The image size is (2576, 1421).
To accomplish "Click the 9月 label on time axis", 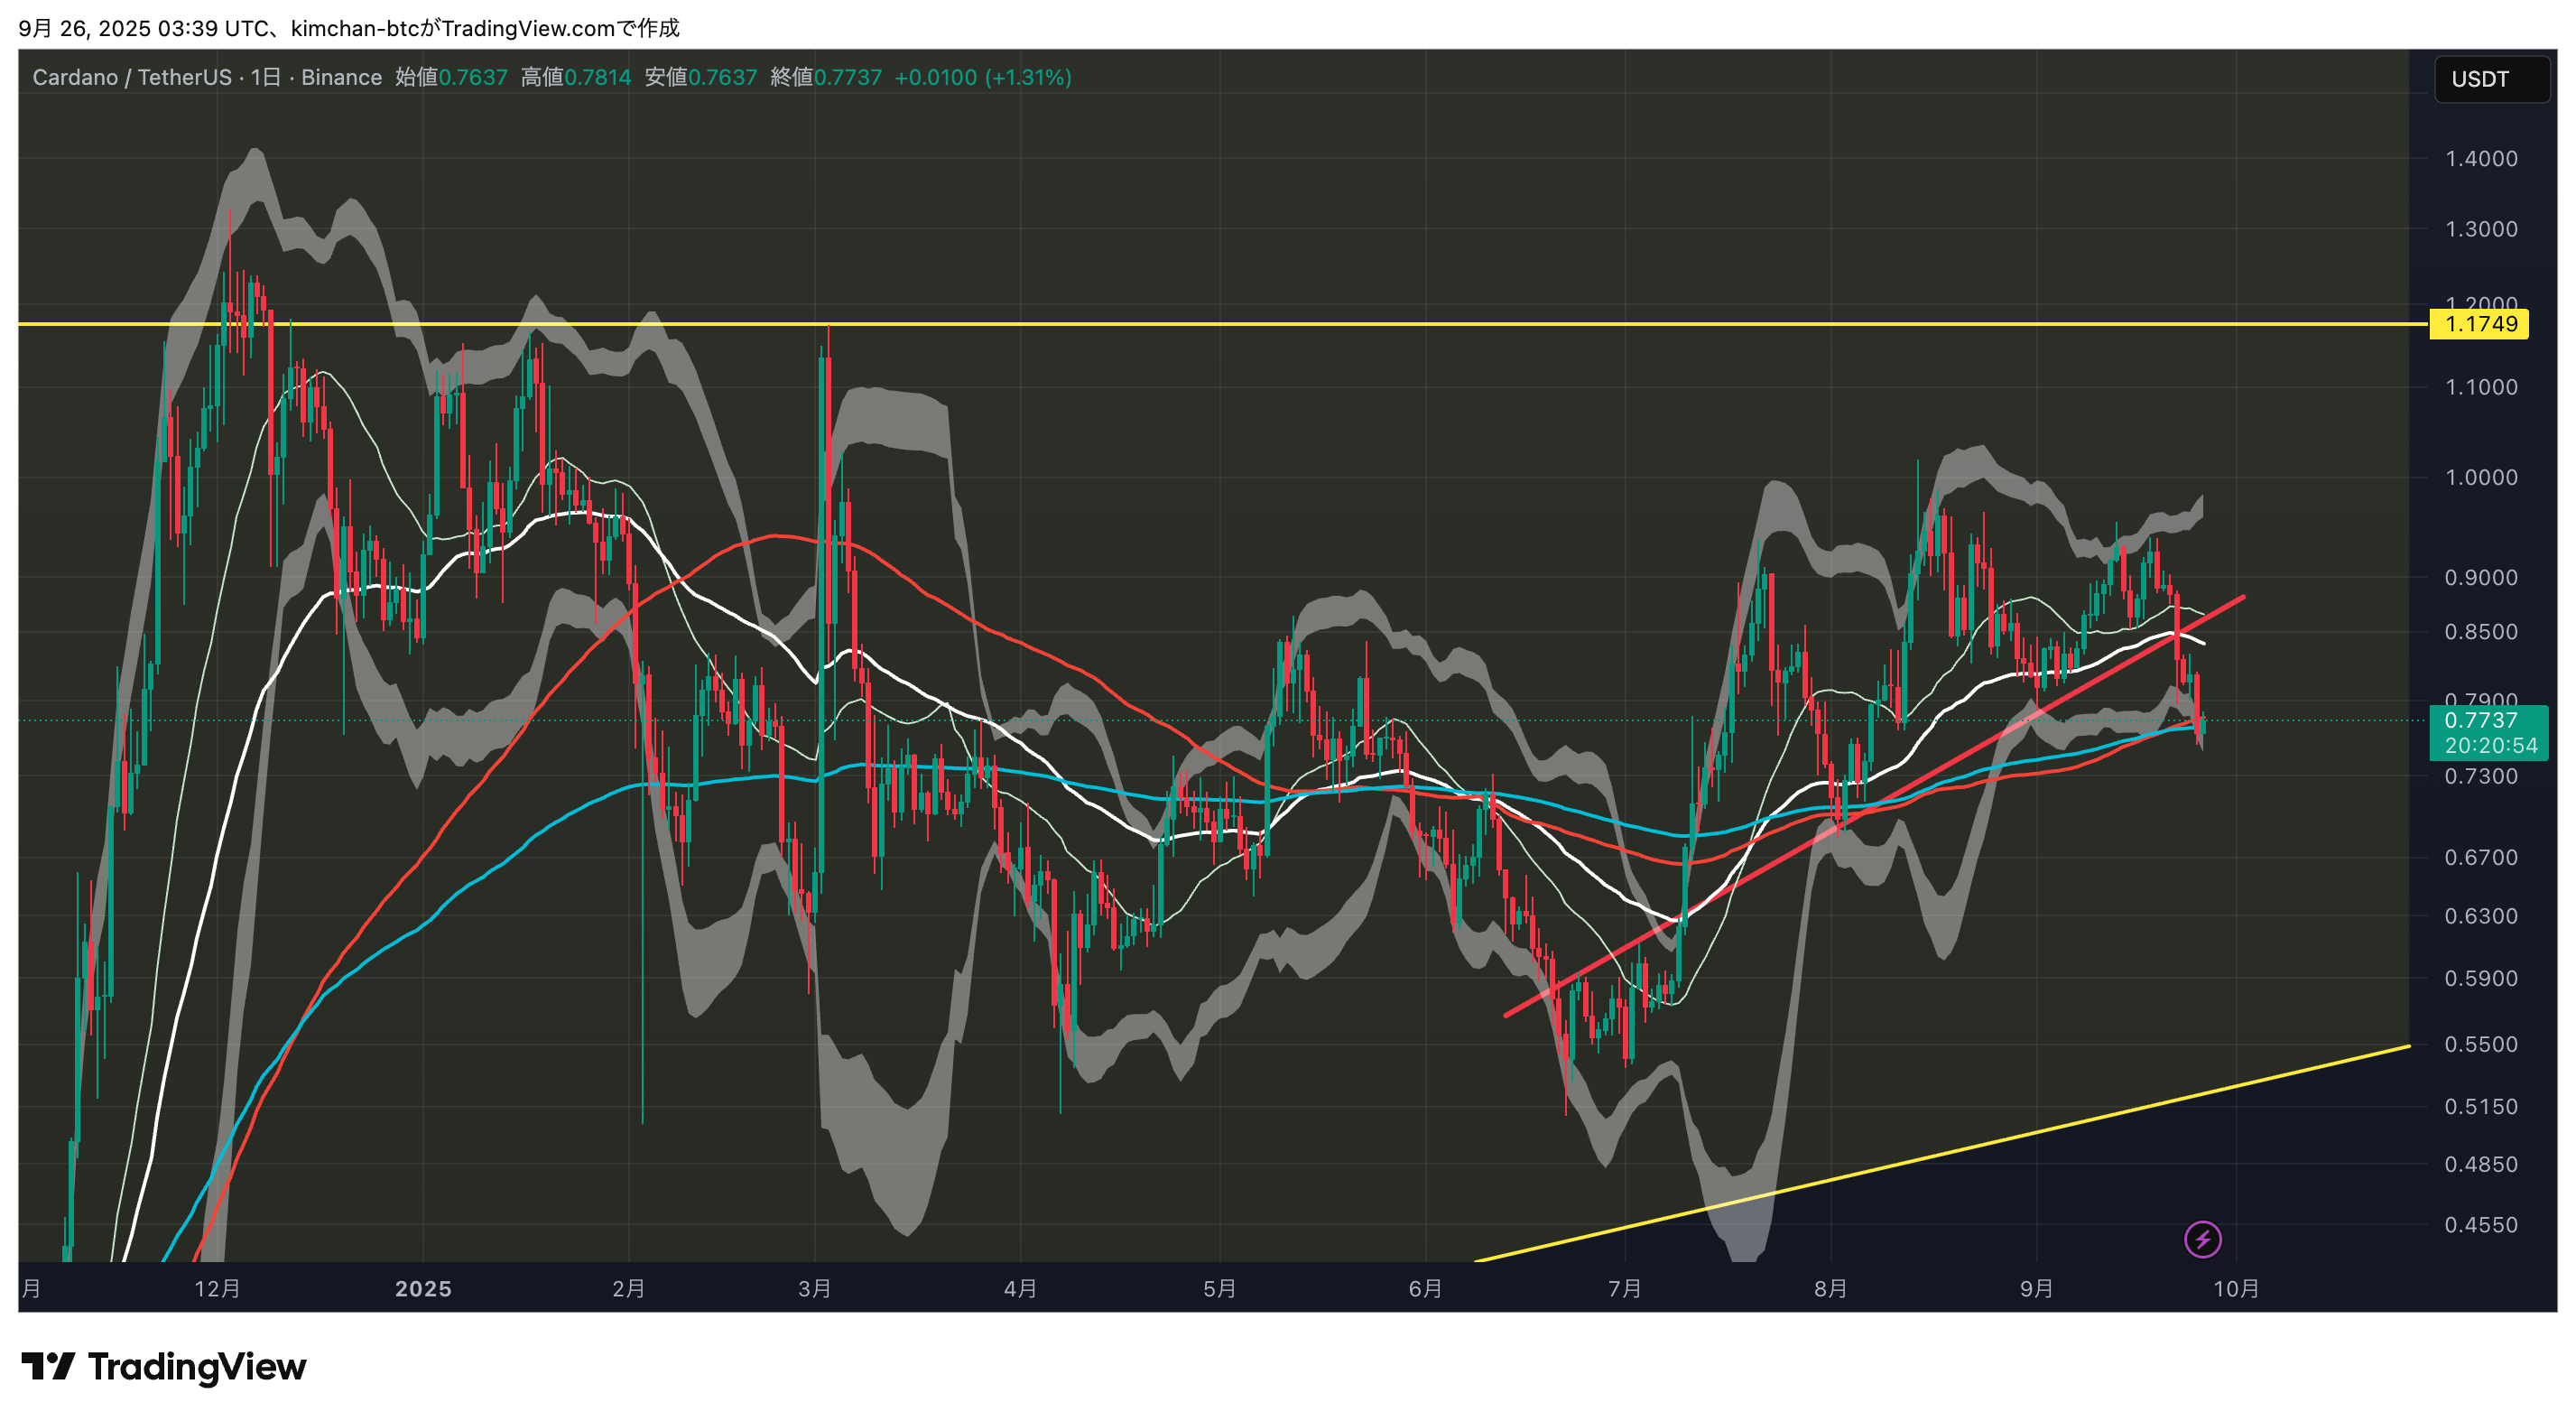I will pyautogui.click(x=2035, y=1288).
